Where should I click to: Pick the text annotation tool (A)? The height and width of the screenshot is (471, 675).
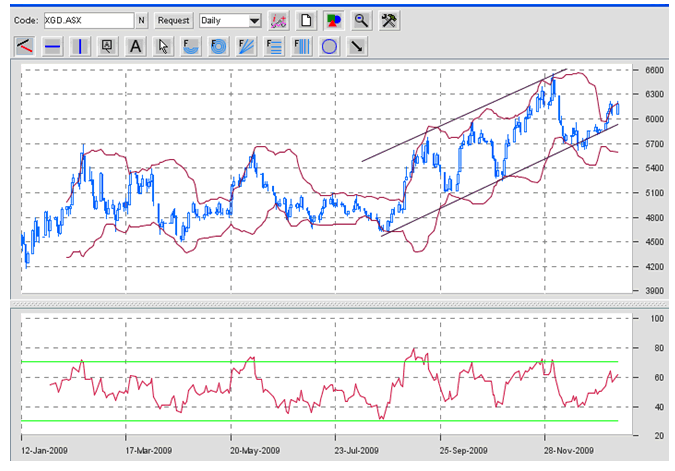point(135,46)
